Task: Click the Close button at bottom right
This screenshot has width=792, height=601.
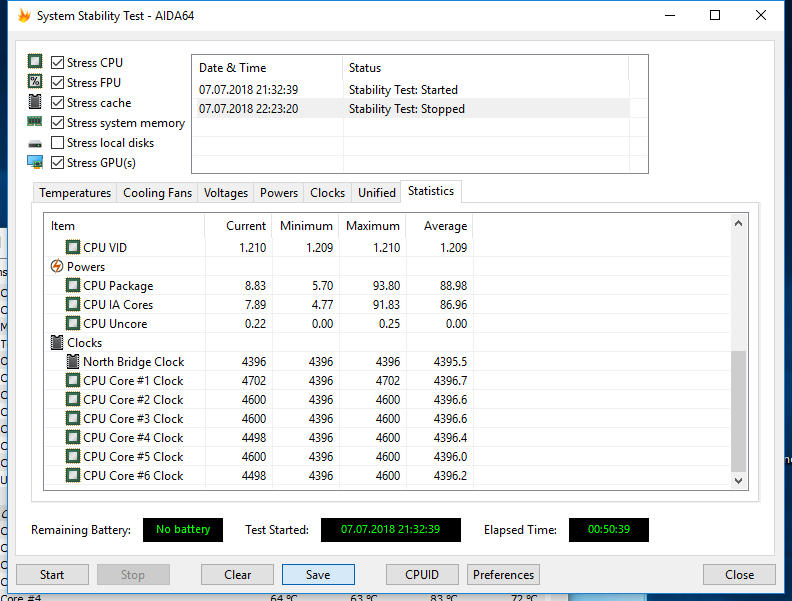Action: [x=739, y=575]
